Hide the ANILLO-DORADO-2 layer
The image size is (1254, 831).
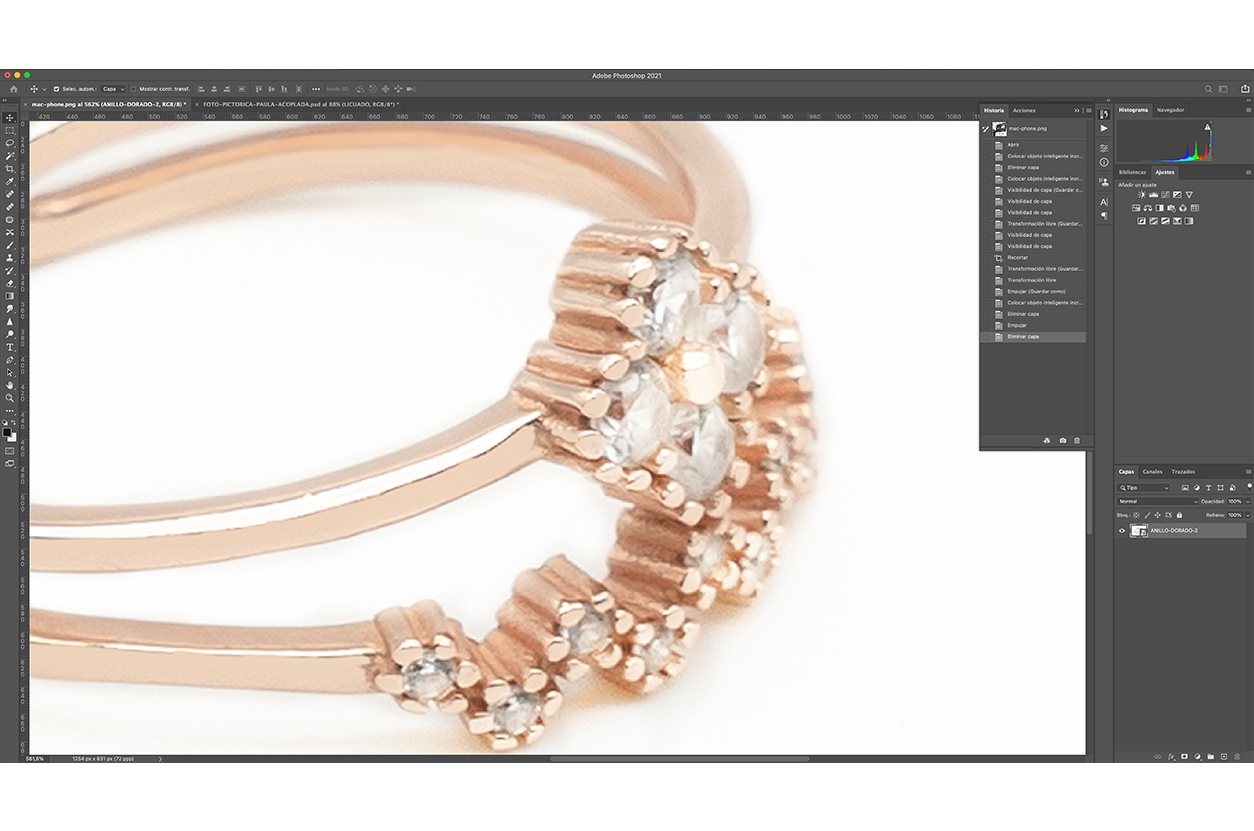pyautogui.click(x=1122, y=531)
